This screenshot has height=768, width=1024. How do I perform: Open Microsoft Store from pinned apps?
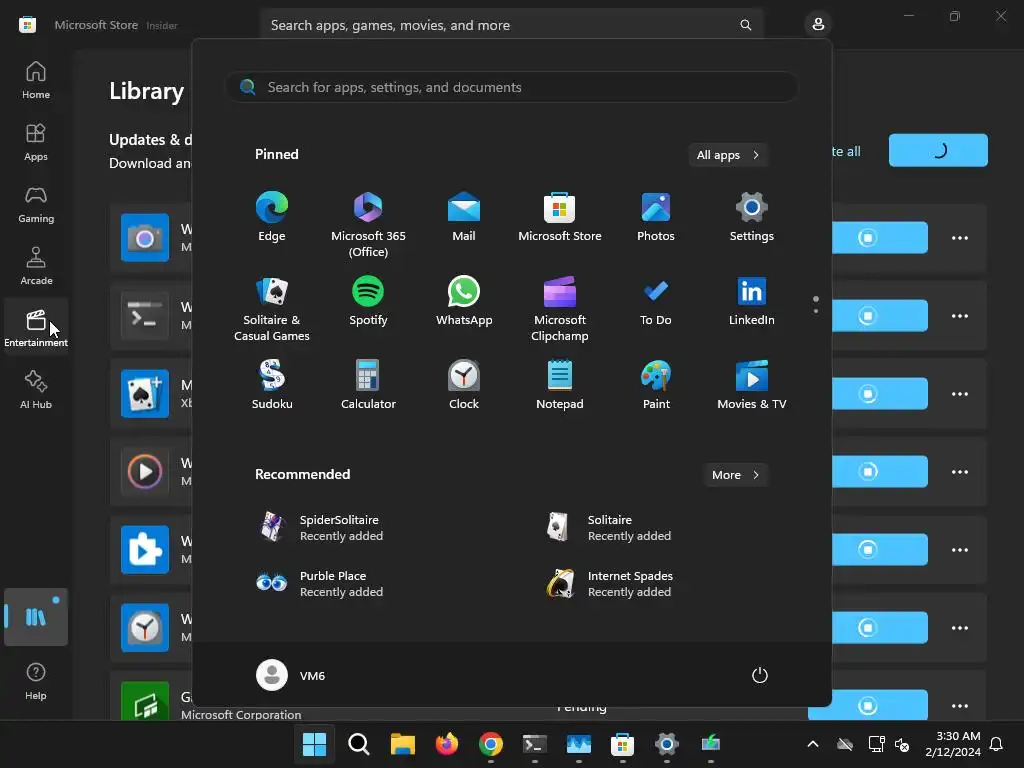[560, 217]
